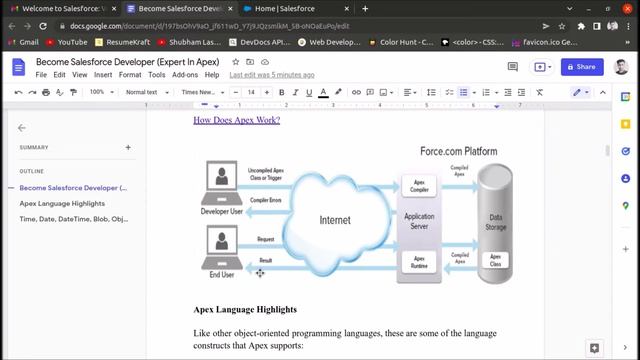Click the Insert link icon
Screen dimensions: 640x360
(356, 93)
